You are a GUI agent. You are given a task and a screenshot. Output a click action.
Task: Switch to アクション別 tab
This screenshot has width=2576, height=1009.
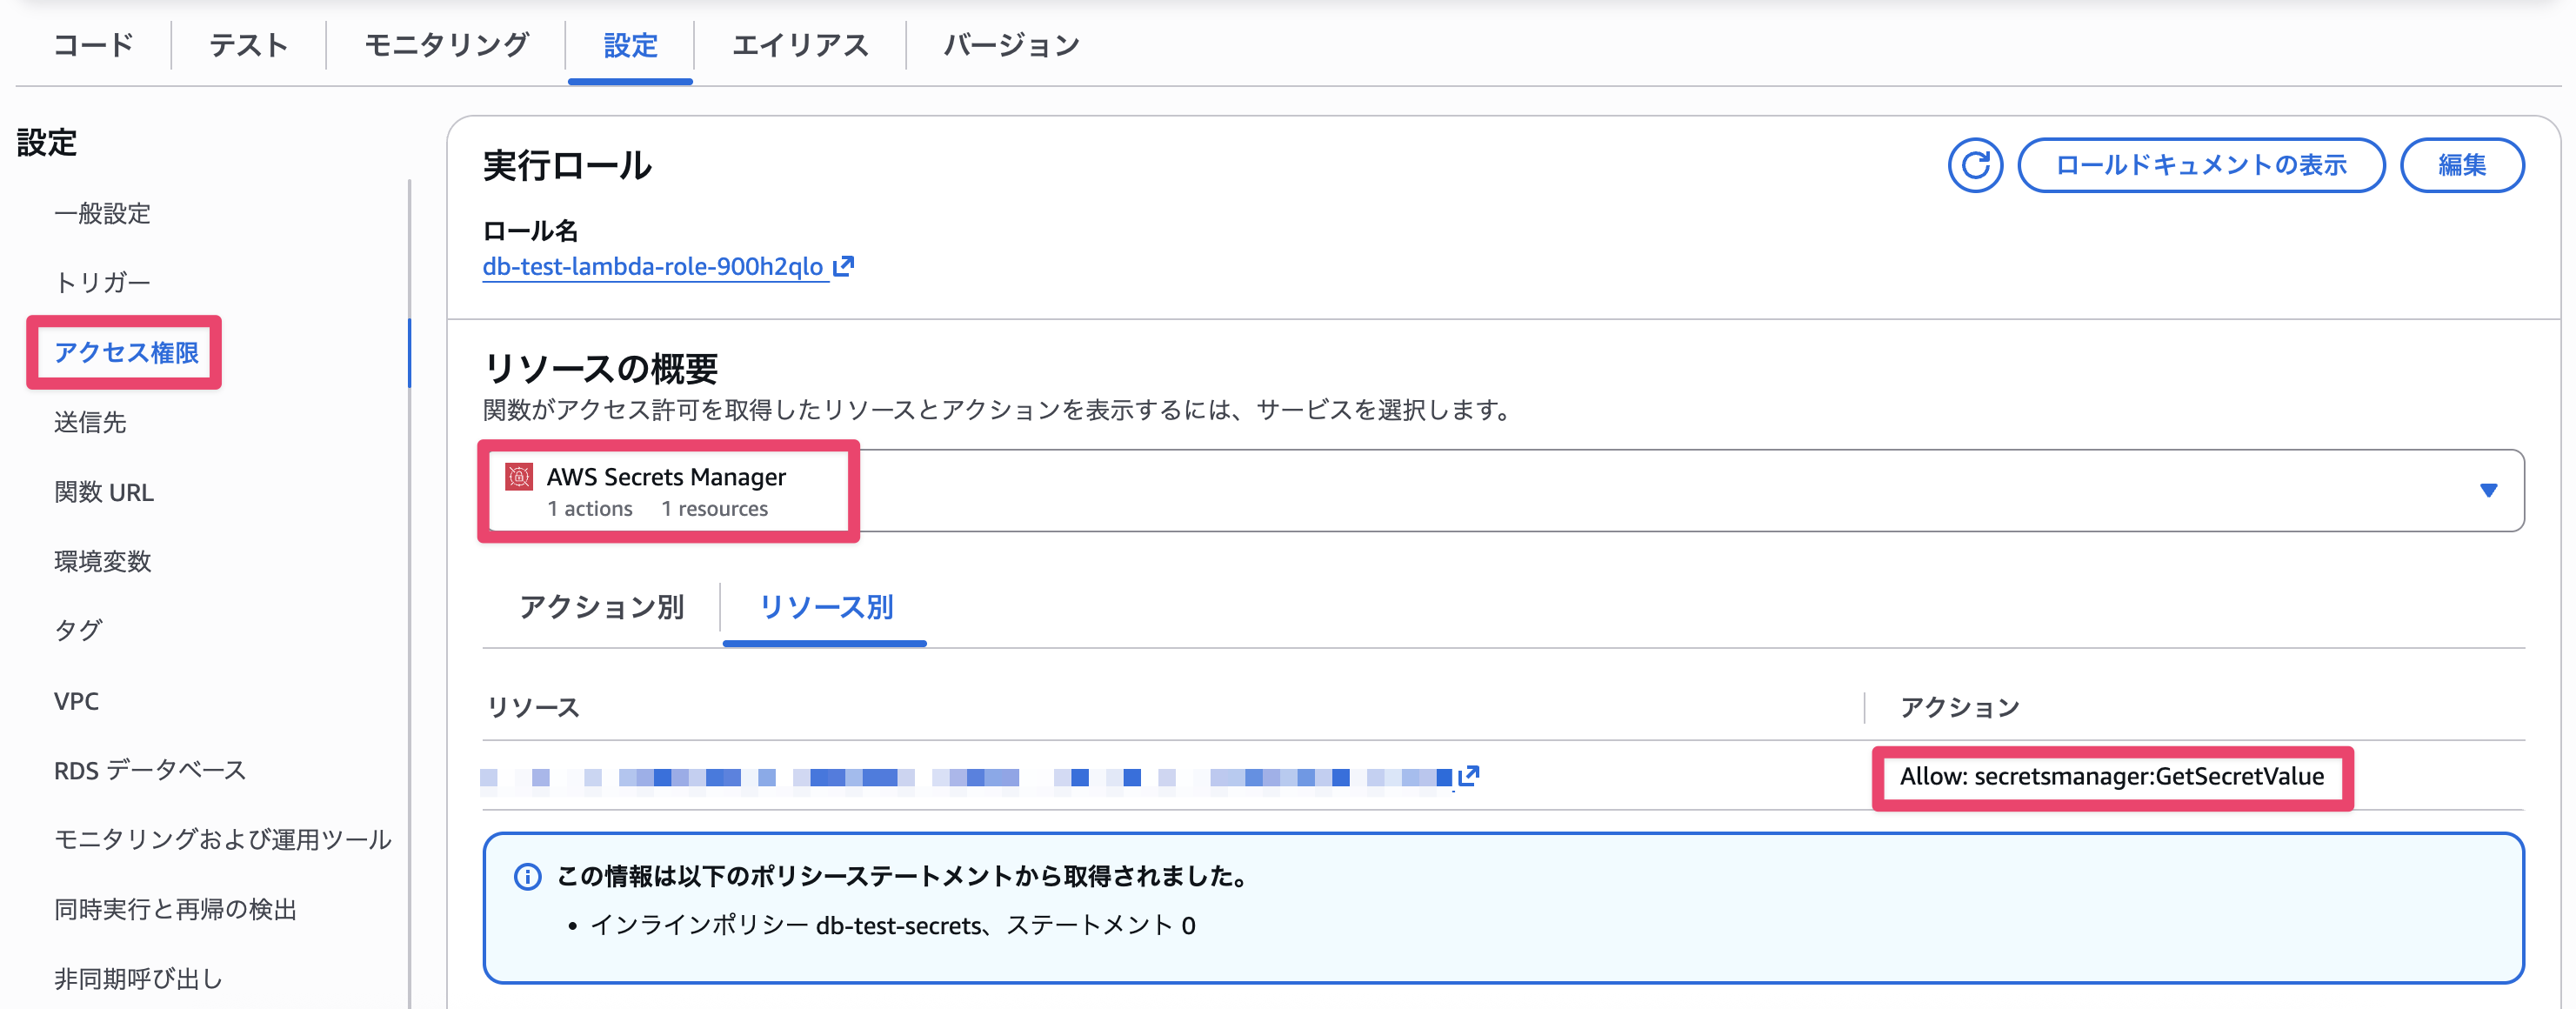(601, 607)
